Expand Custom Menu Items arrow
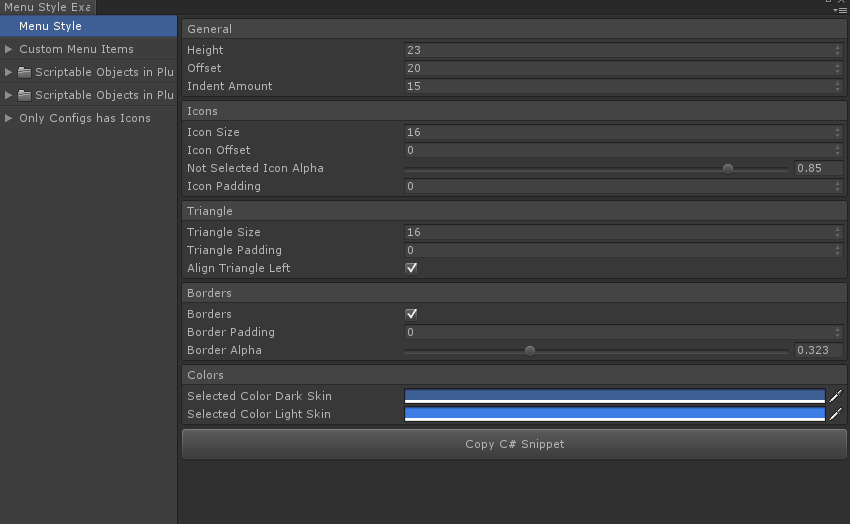The height and width of the screenshot is (524, 850). coord(9,49)
